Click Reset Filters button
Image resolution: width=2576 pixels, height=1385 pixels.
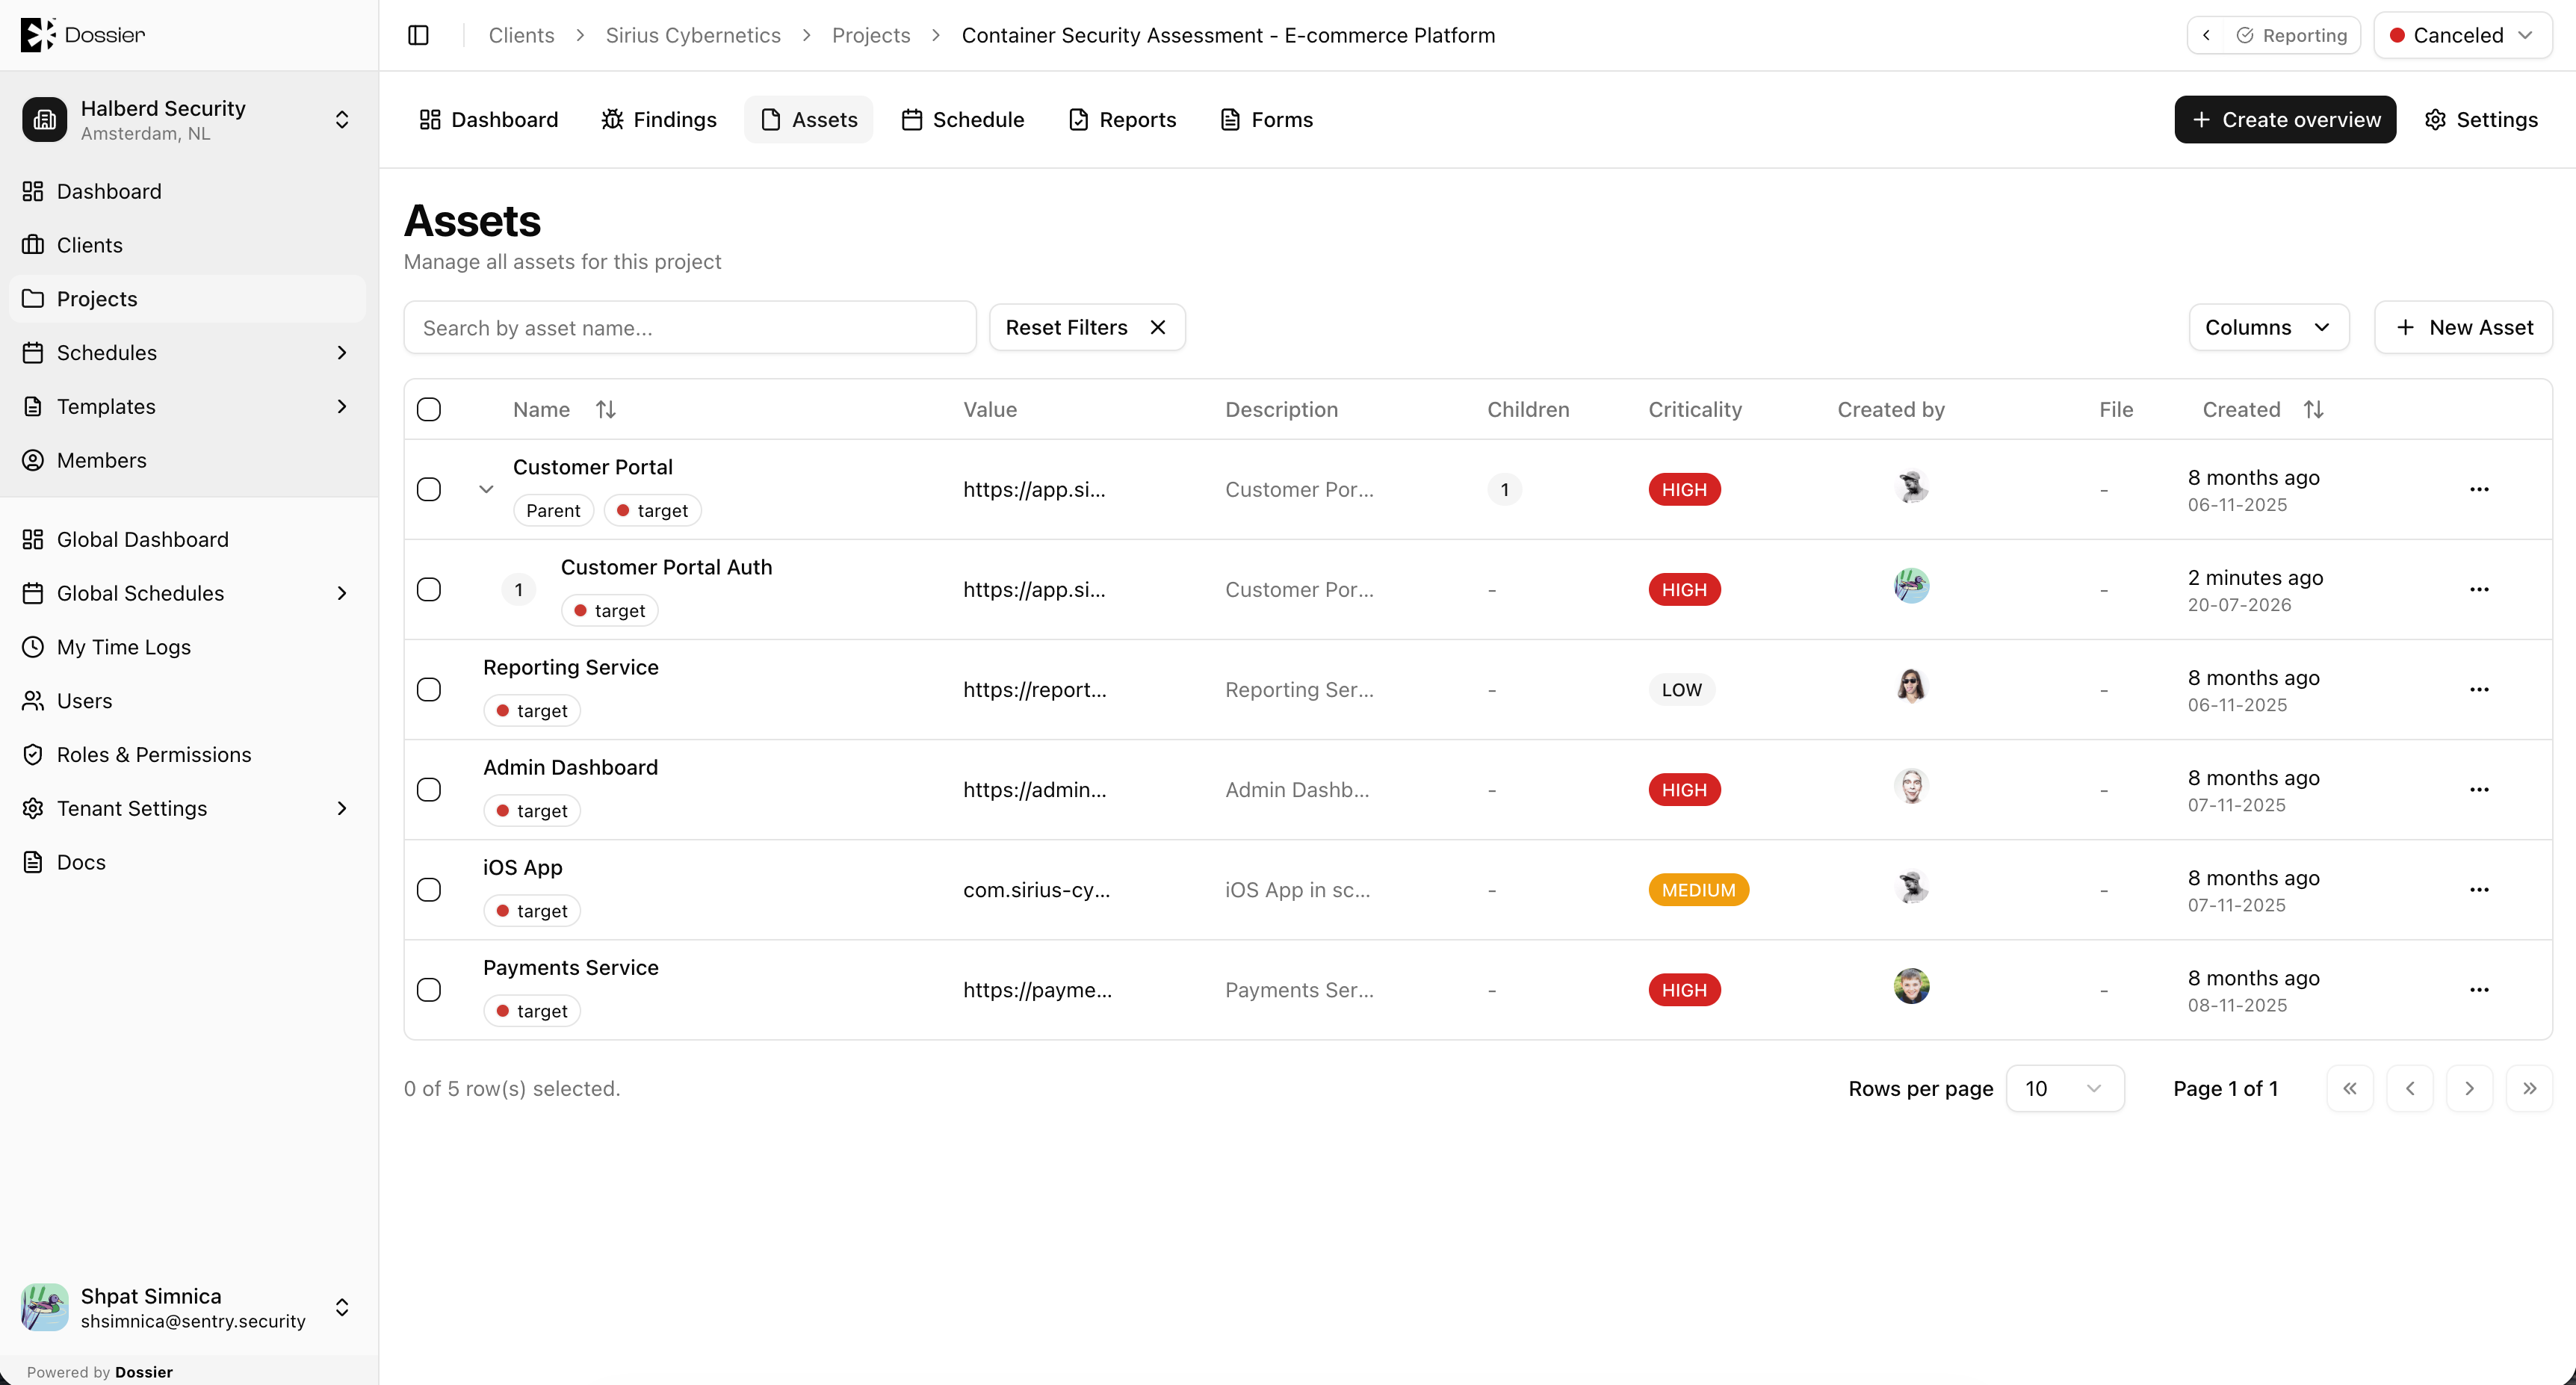click(x=1087, y=327)
